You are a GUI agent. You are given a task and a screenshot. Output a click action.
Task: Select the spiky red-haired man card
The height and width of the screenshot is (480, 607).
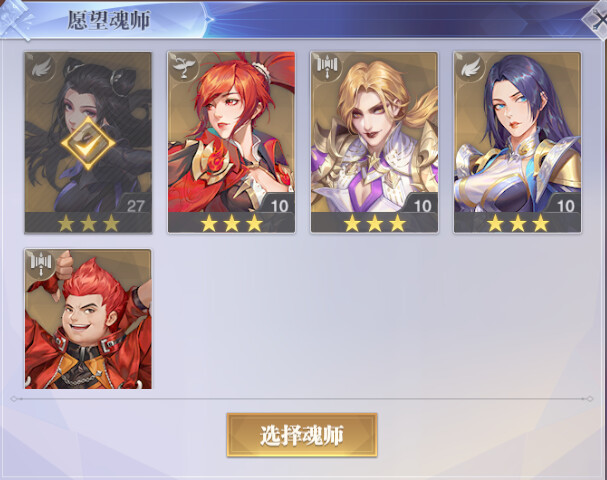88,319
